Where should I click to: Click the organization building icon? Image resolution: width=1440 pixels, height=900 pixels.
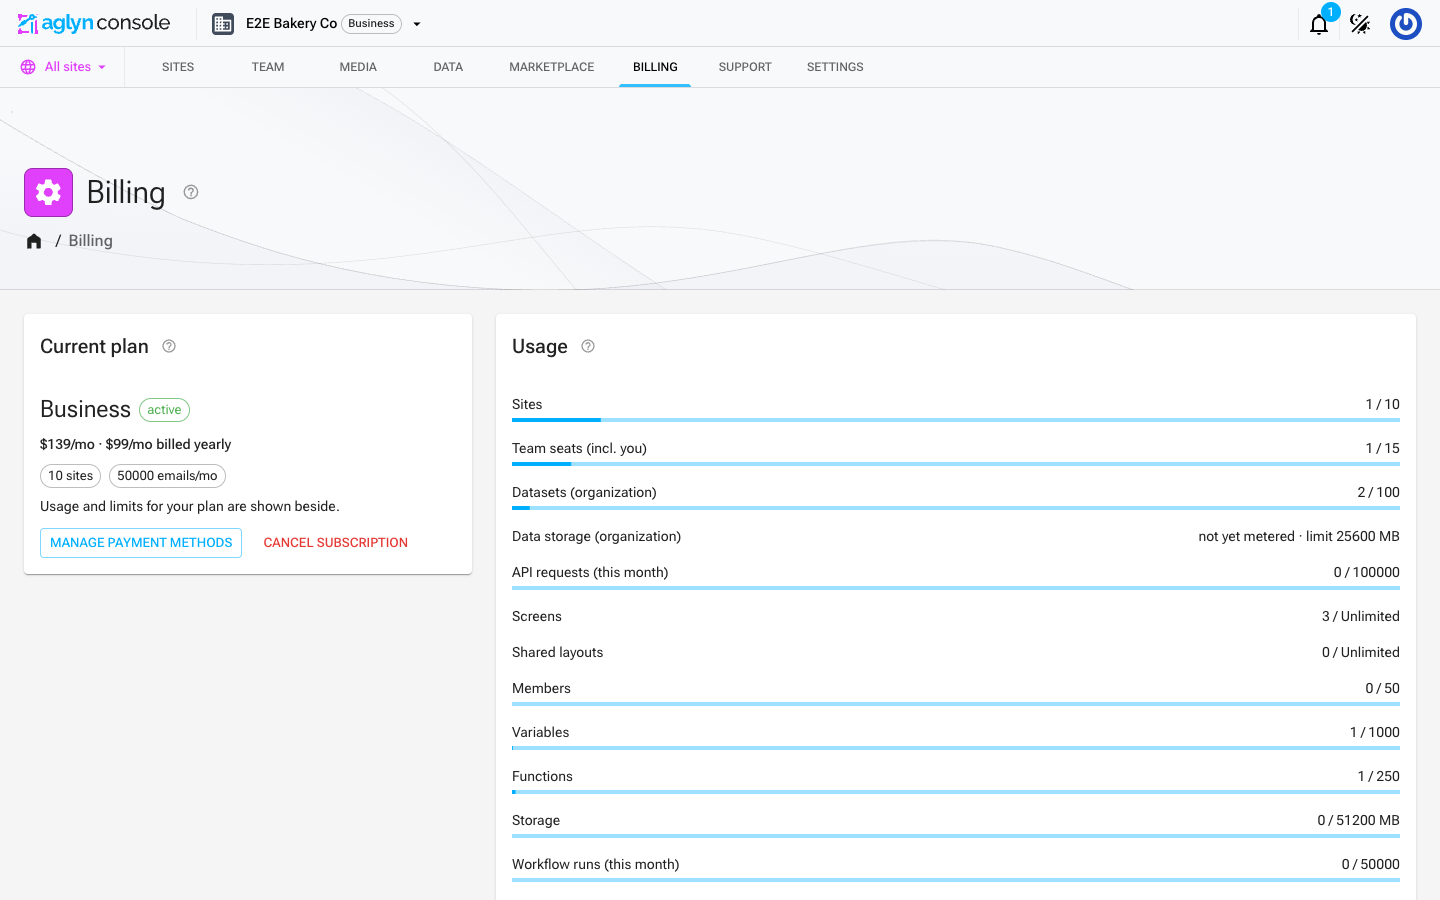[x=223, y=24]
